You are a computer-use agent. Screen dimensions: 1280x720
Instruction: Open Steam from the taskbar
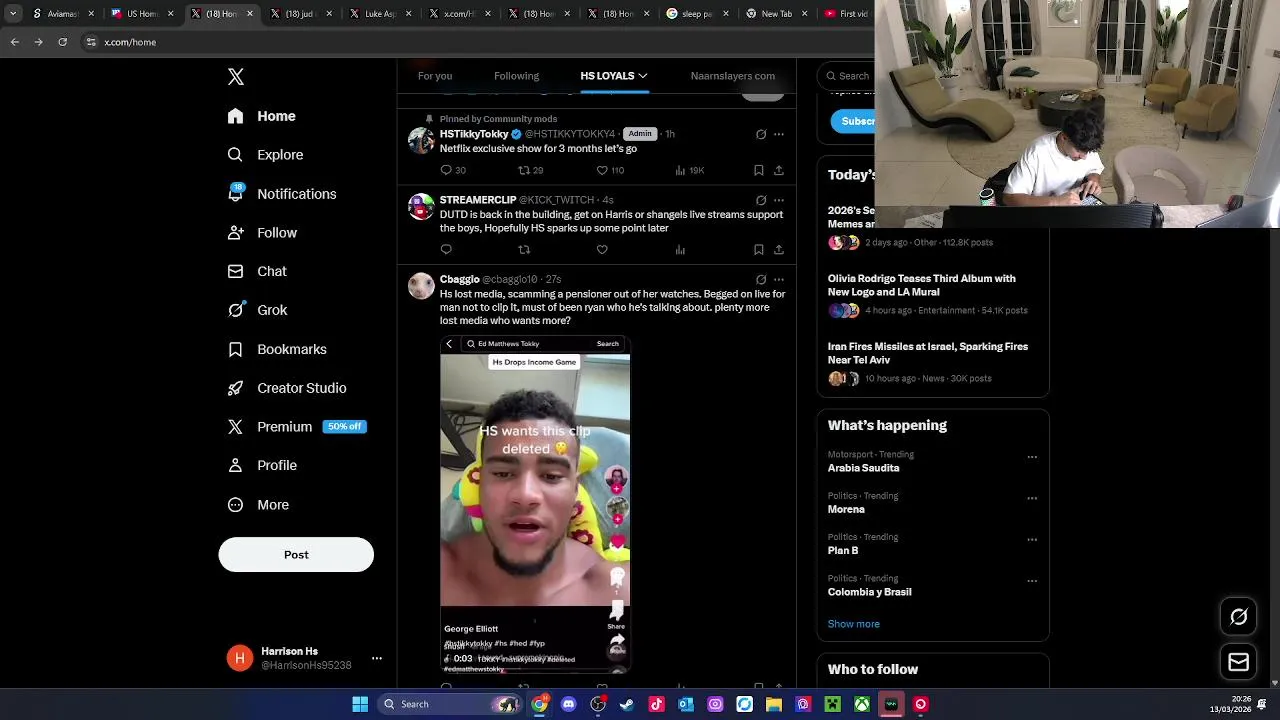[x=627, y=704]
